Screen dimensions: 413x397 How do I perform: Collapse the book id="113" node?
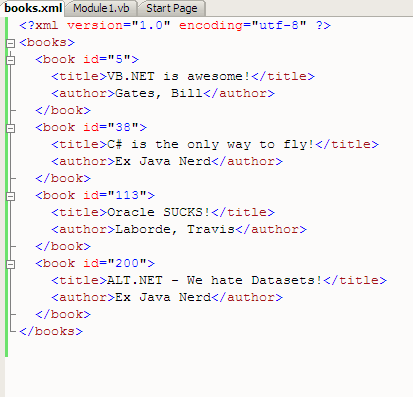11,196
